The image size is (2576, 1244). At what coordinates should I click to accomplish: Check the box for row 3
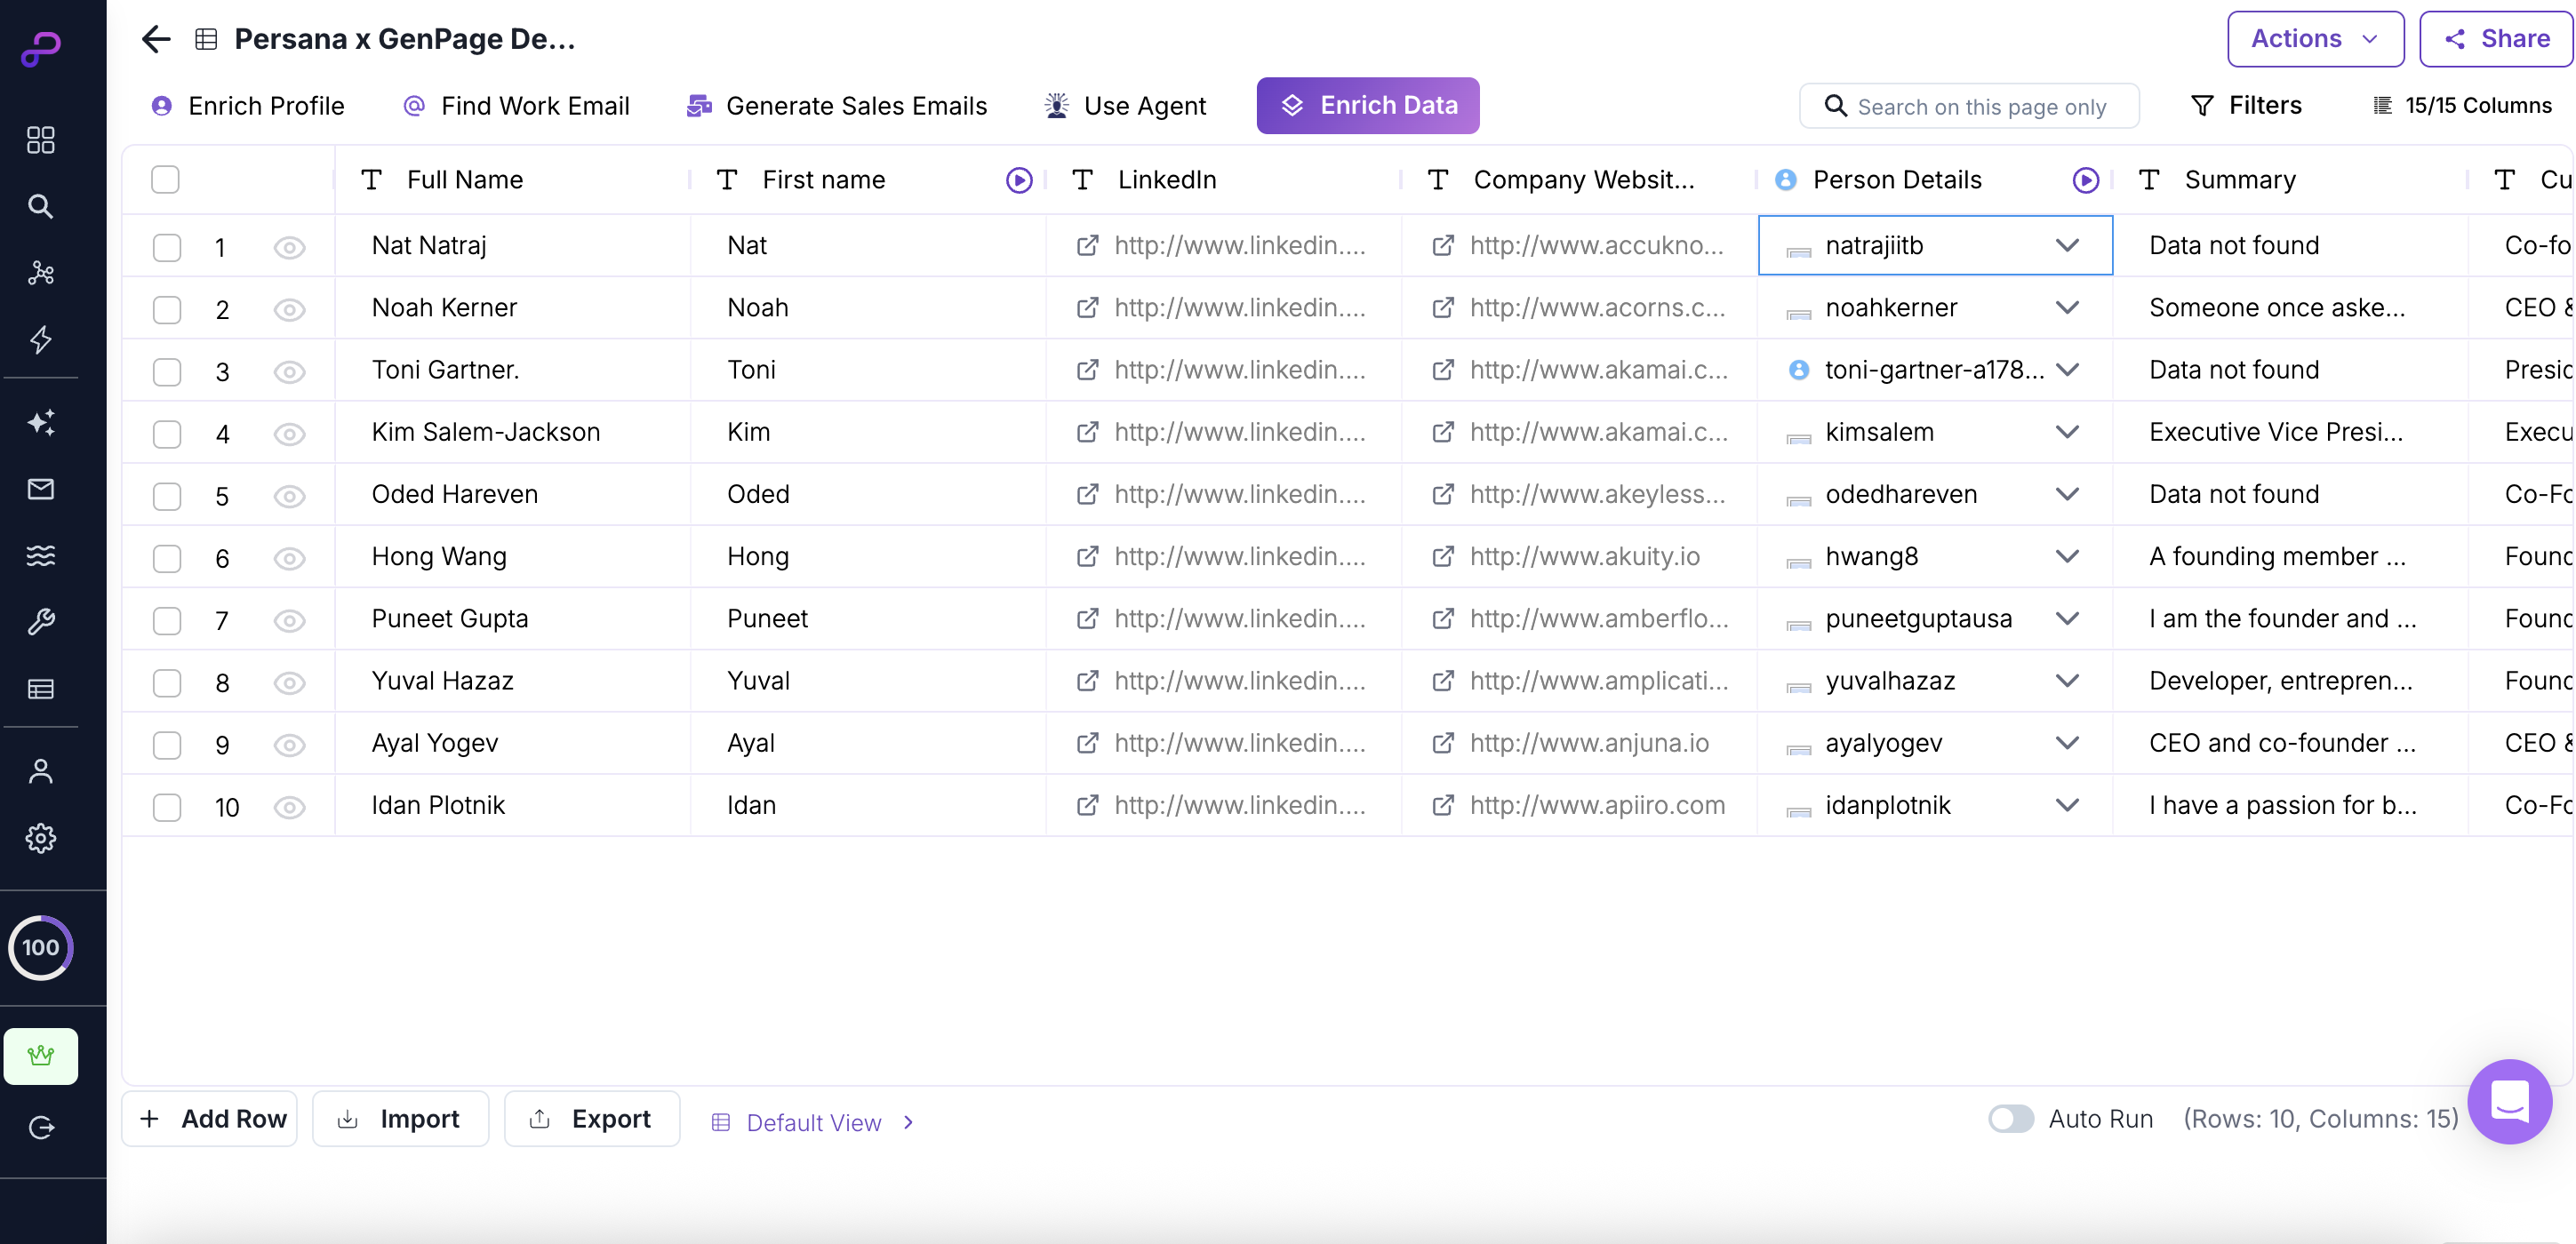click(x=166, y=372)
